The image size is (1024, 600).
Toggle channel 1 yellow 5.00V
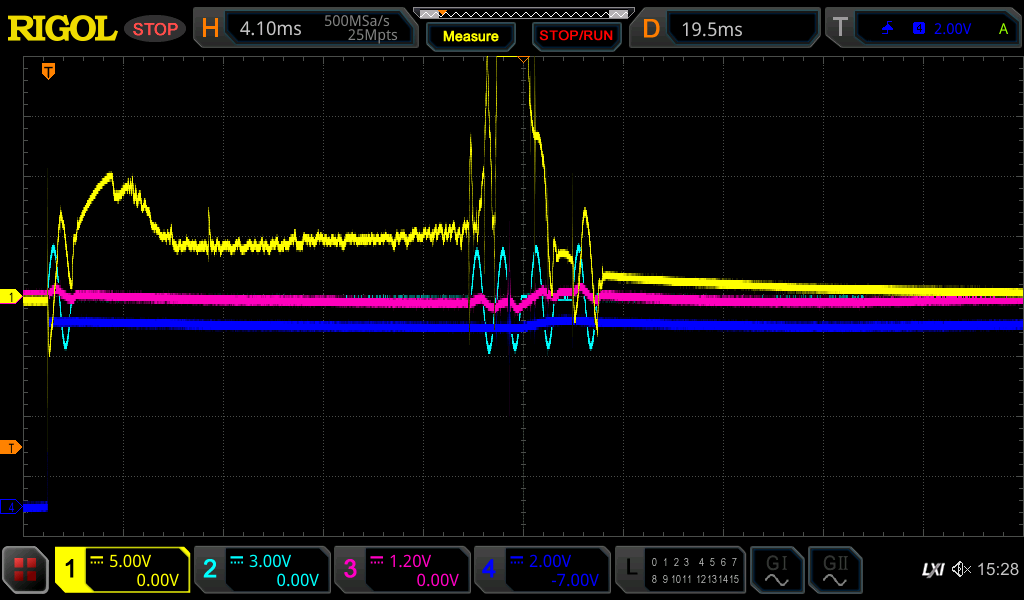pos(122,569)
